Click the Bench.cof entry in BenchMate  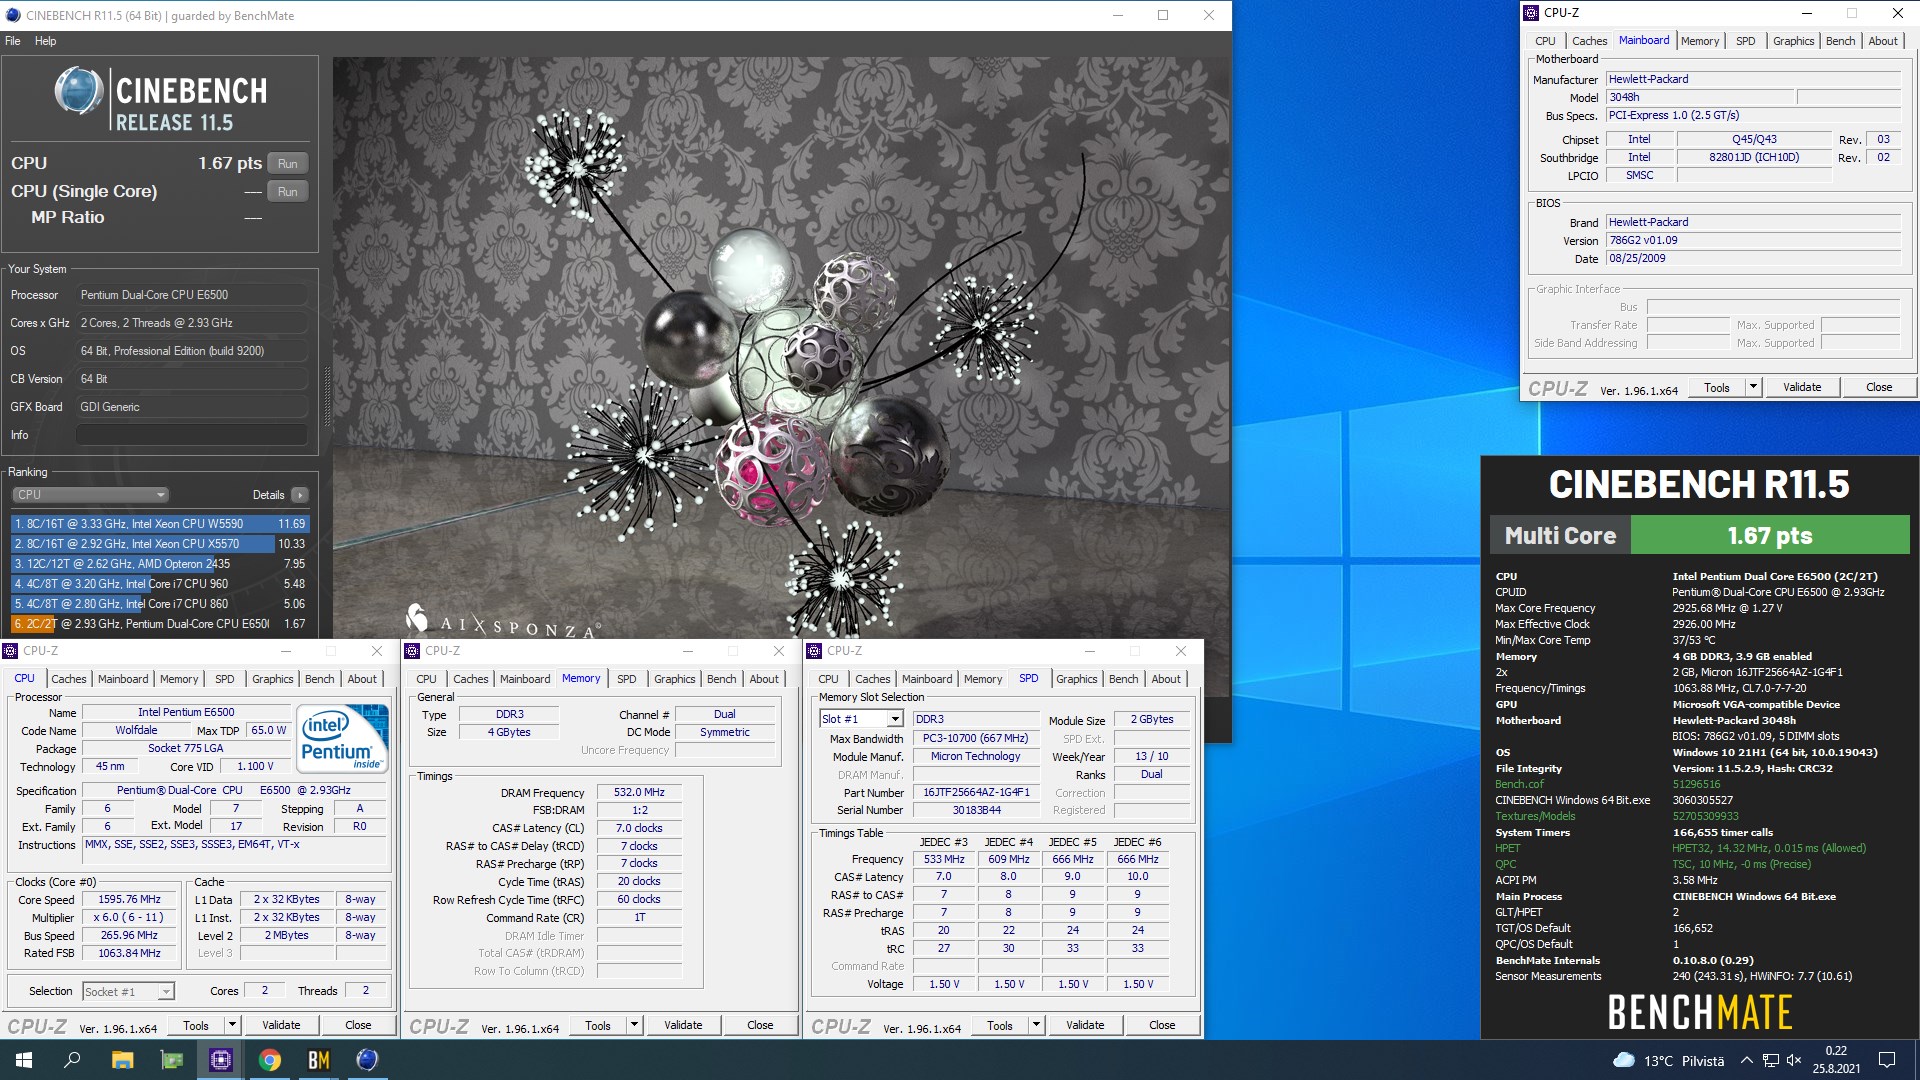coord(1519,785)
